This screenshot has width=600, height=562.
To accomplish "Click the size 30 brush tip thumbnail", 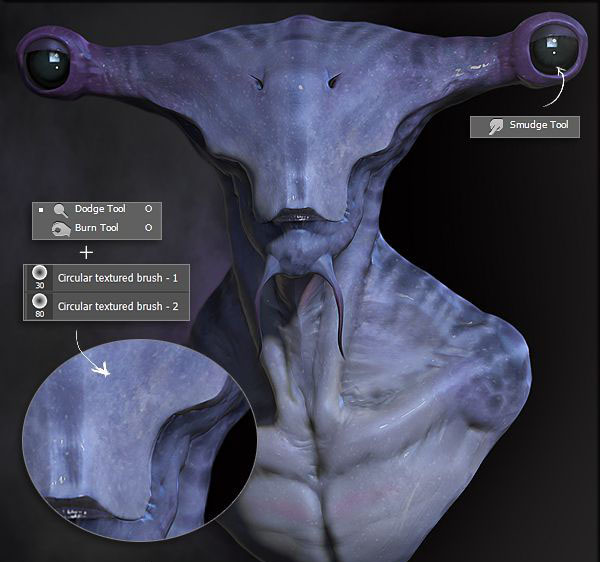I will [39, 273].
